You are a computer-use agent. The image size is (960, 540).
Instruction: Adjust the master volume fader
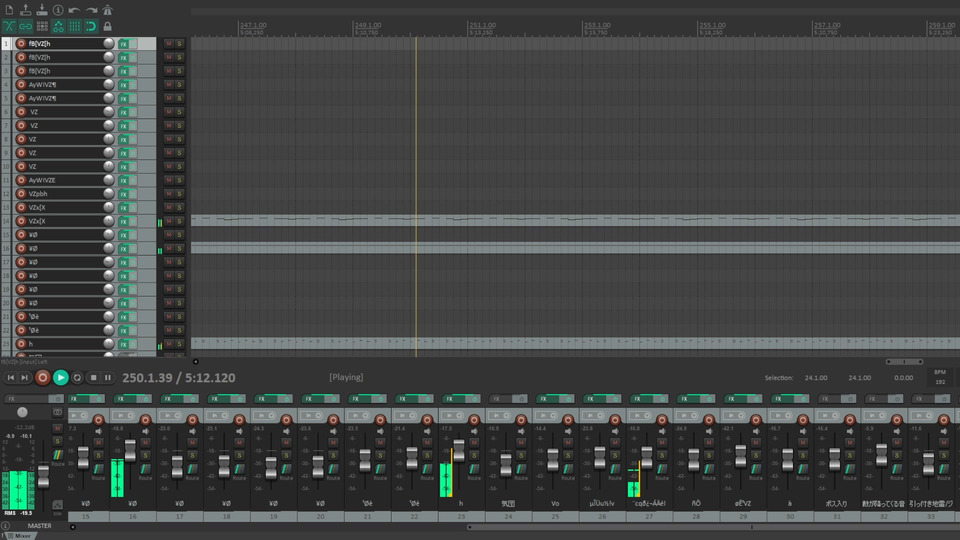(x=43, y=476)
